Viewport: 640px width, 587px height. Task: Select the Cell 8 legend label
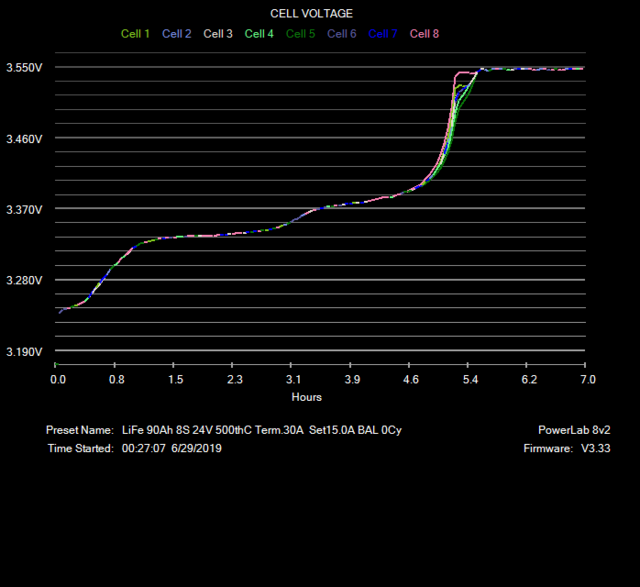pos(424,33)
